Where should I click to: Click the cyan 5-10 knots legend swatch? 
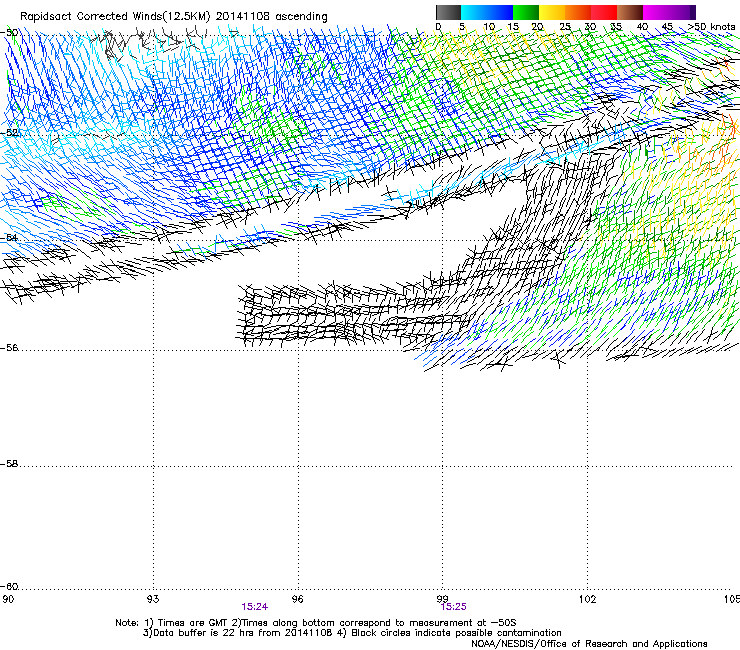pyautogui.click(x=474, y=12)
